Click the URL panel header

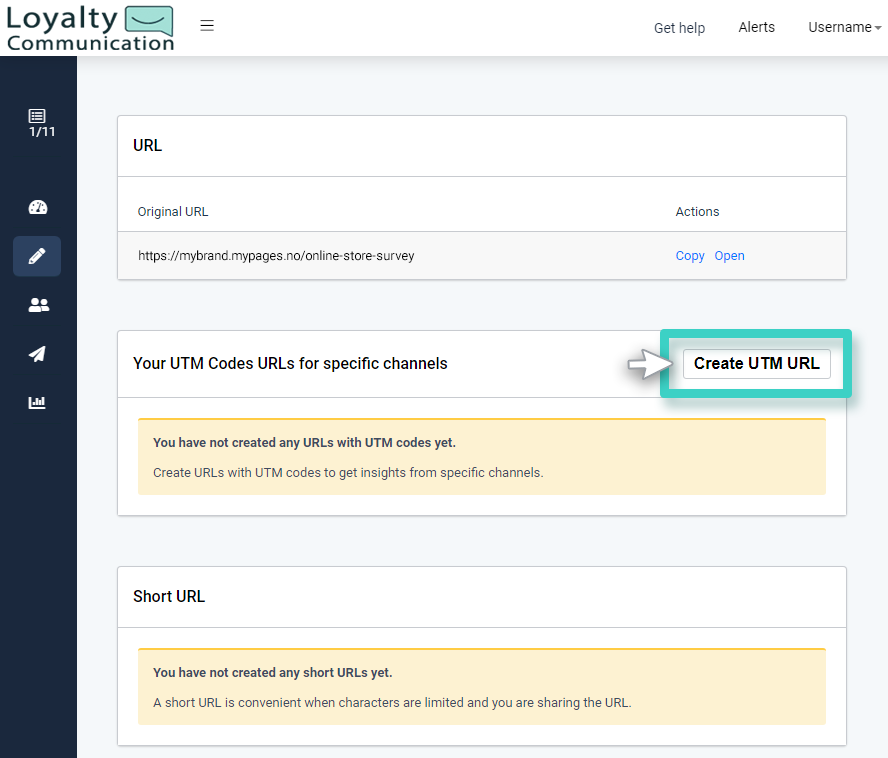click(147, 145)
